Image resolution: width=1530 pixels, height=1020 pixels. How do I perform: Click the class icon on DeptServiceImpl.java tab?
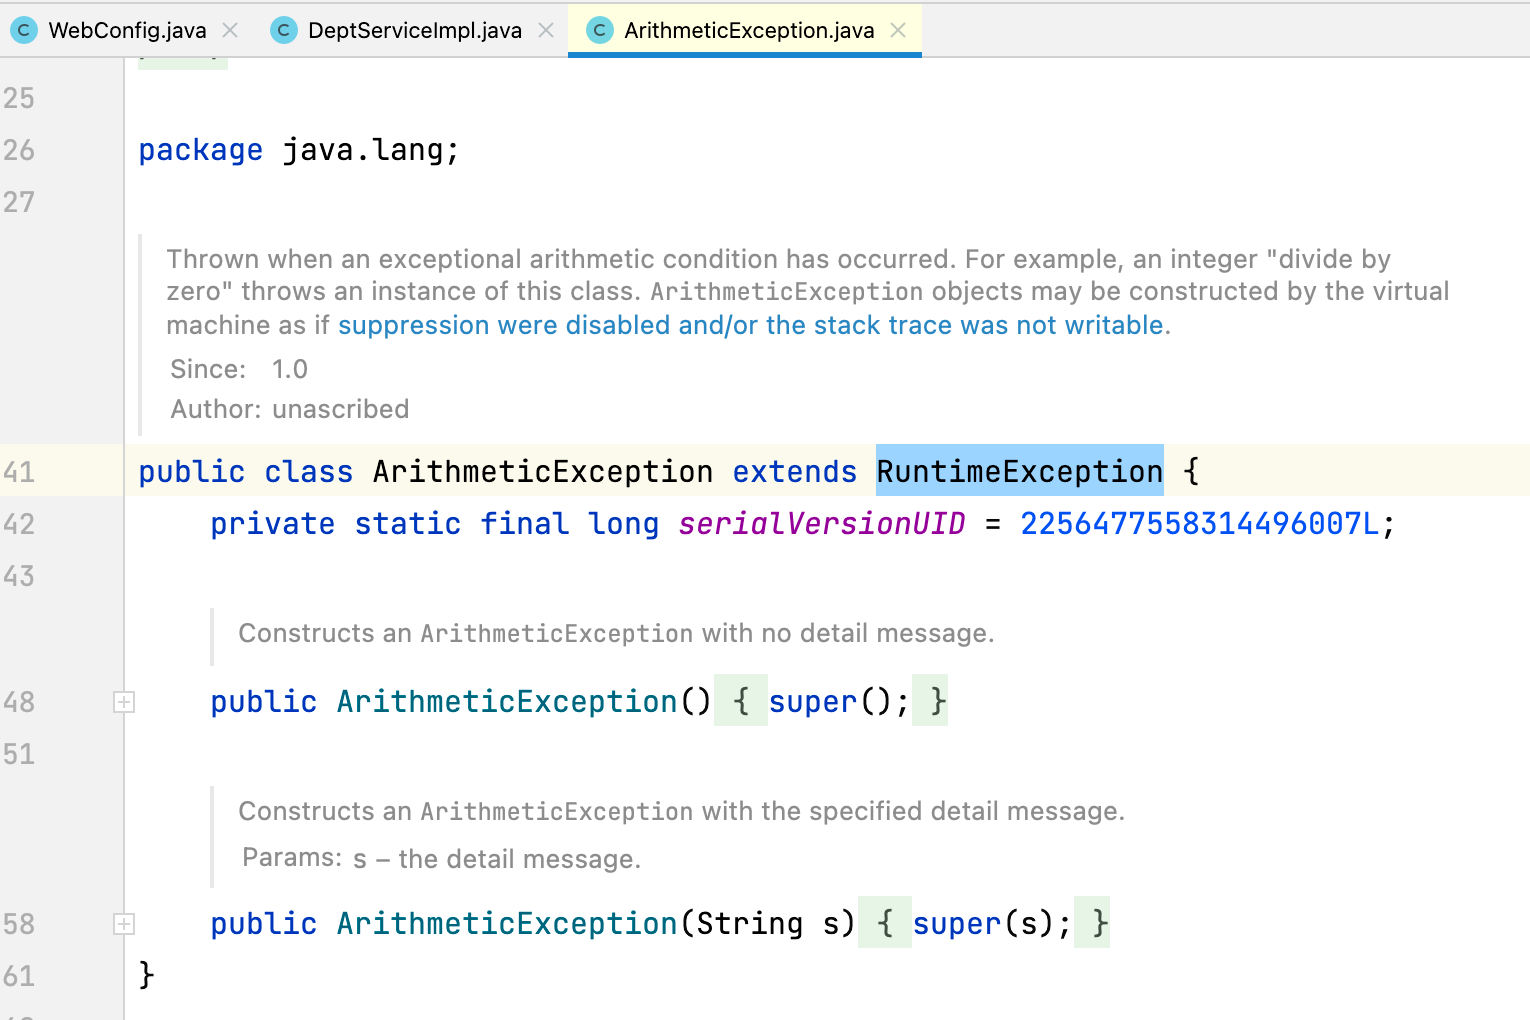pyautogui.click(x=284, y=30)
